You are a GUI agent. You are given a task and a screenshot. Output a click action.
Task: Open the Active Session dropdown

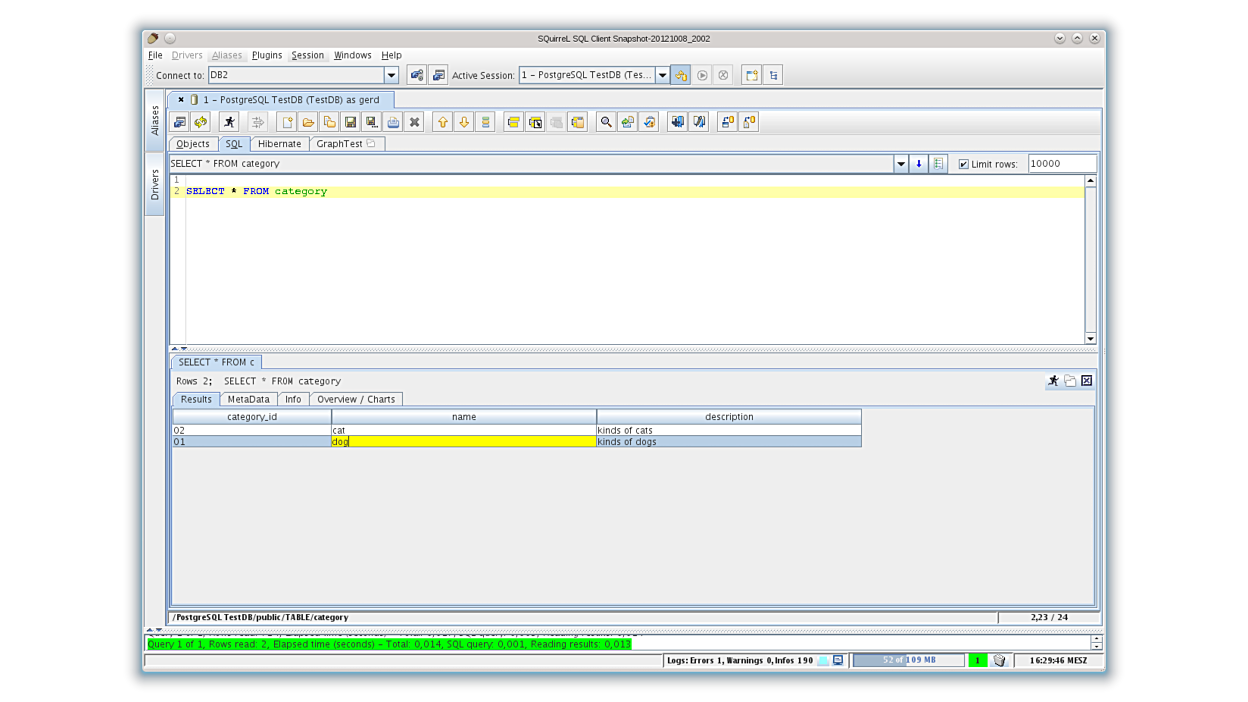coord(662,74)
